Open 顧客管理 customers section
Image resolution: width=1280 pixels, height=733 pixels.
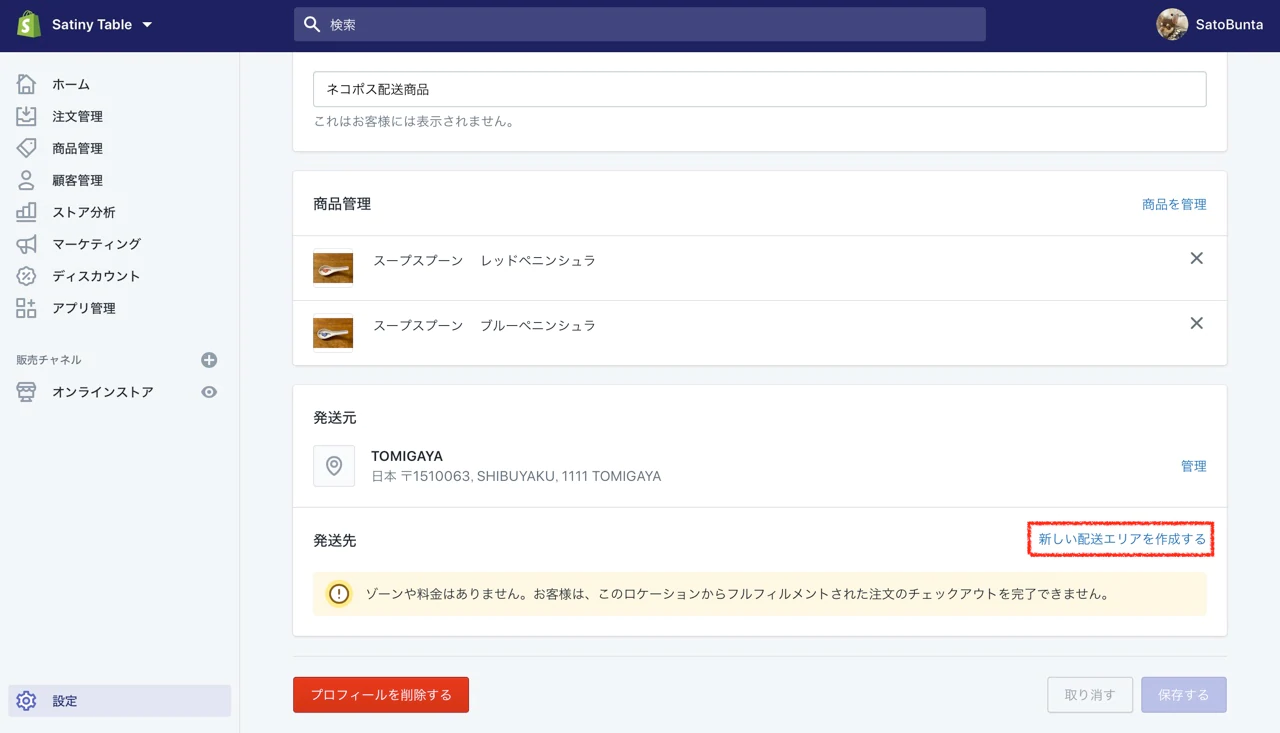pyautogui.click(x=77, y=181)
